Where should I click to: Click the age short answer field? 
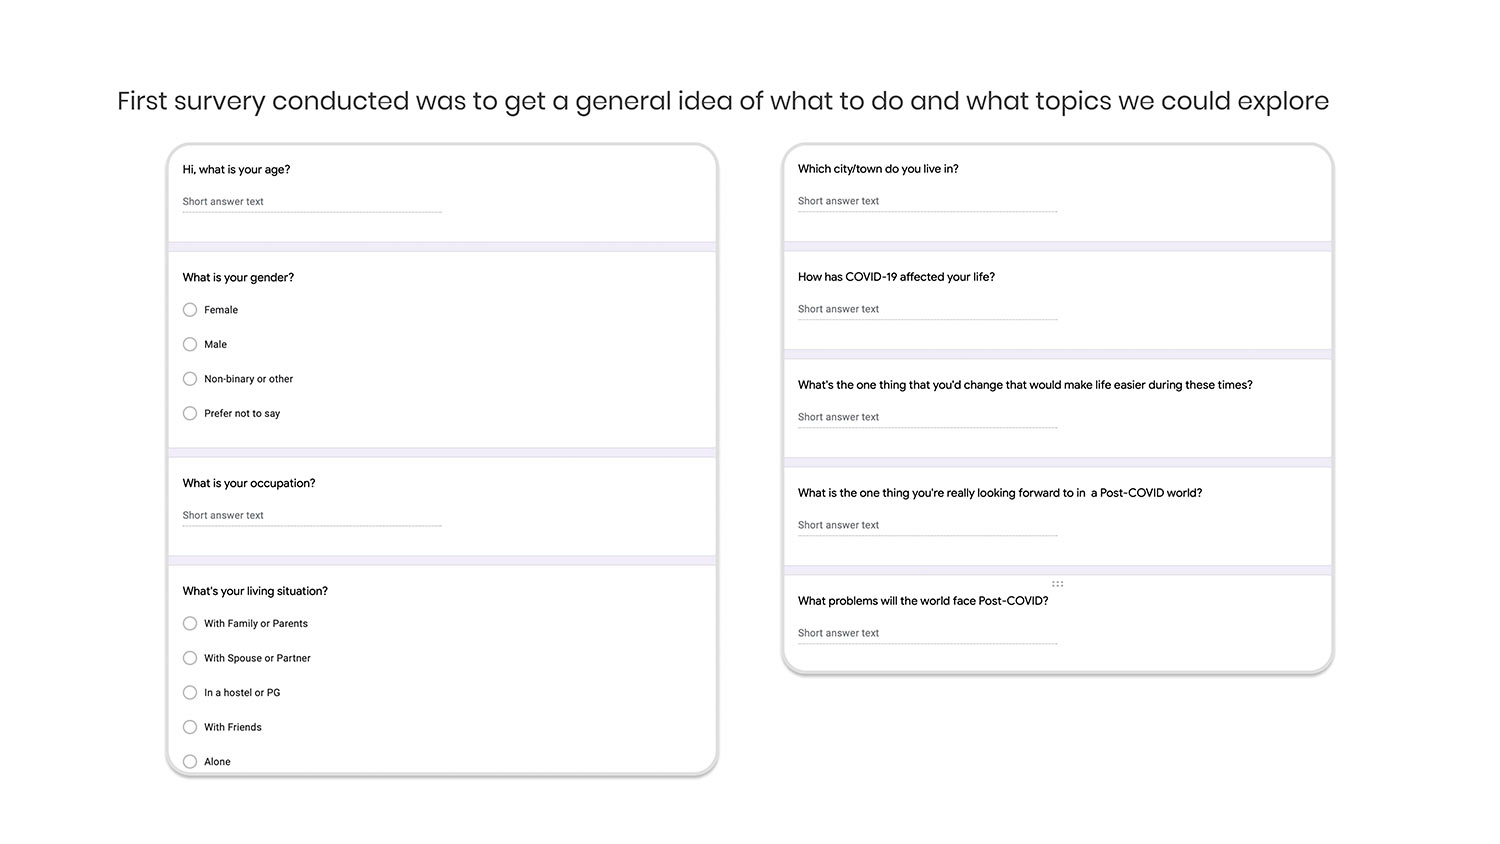click(x=311, y=202)
